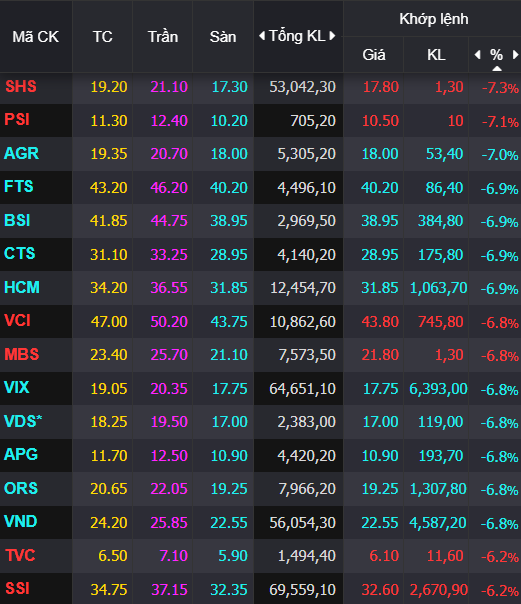
Task: Click the right arrow beside % column
Action: coord(515,55)
